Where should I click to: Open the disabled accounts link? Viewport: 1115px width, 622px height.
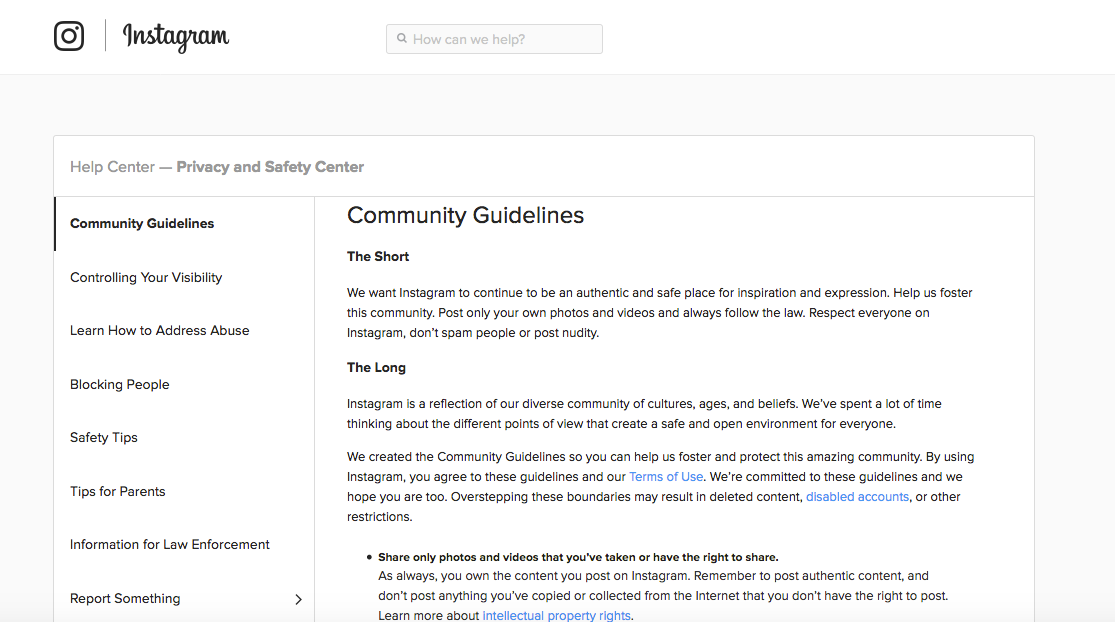pos(858,497)
